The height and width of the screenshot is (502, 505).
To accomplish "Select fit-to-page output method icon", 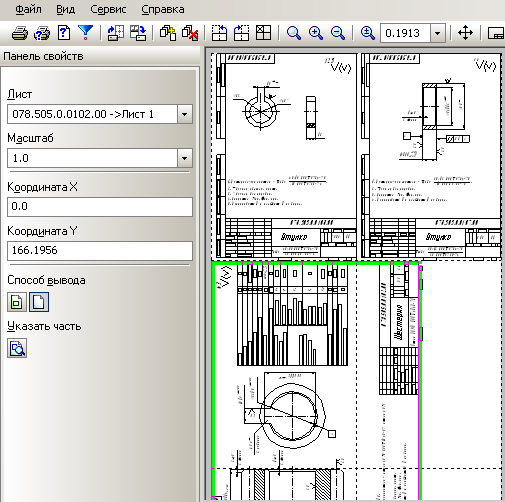I will [17, 302].
